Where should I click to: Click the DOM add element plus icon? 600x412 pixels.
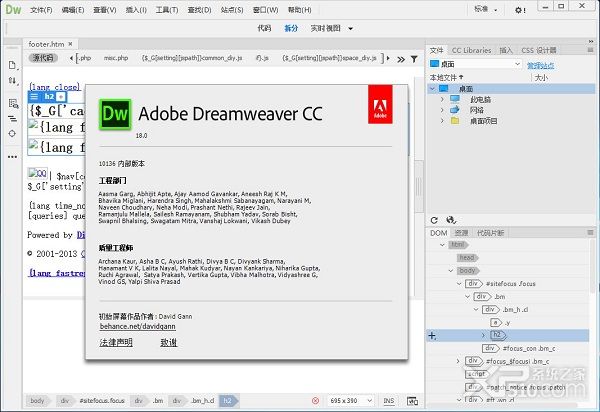tap(432, 336)
